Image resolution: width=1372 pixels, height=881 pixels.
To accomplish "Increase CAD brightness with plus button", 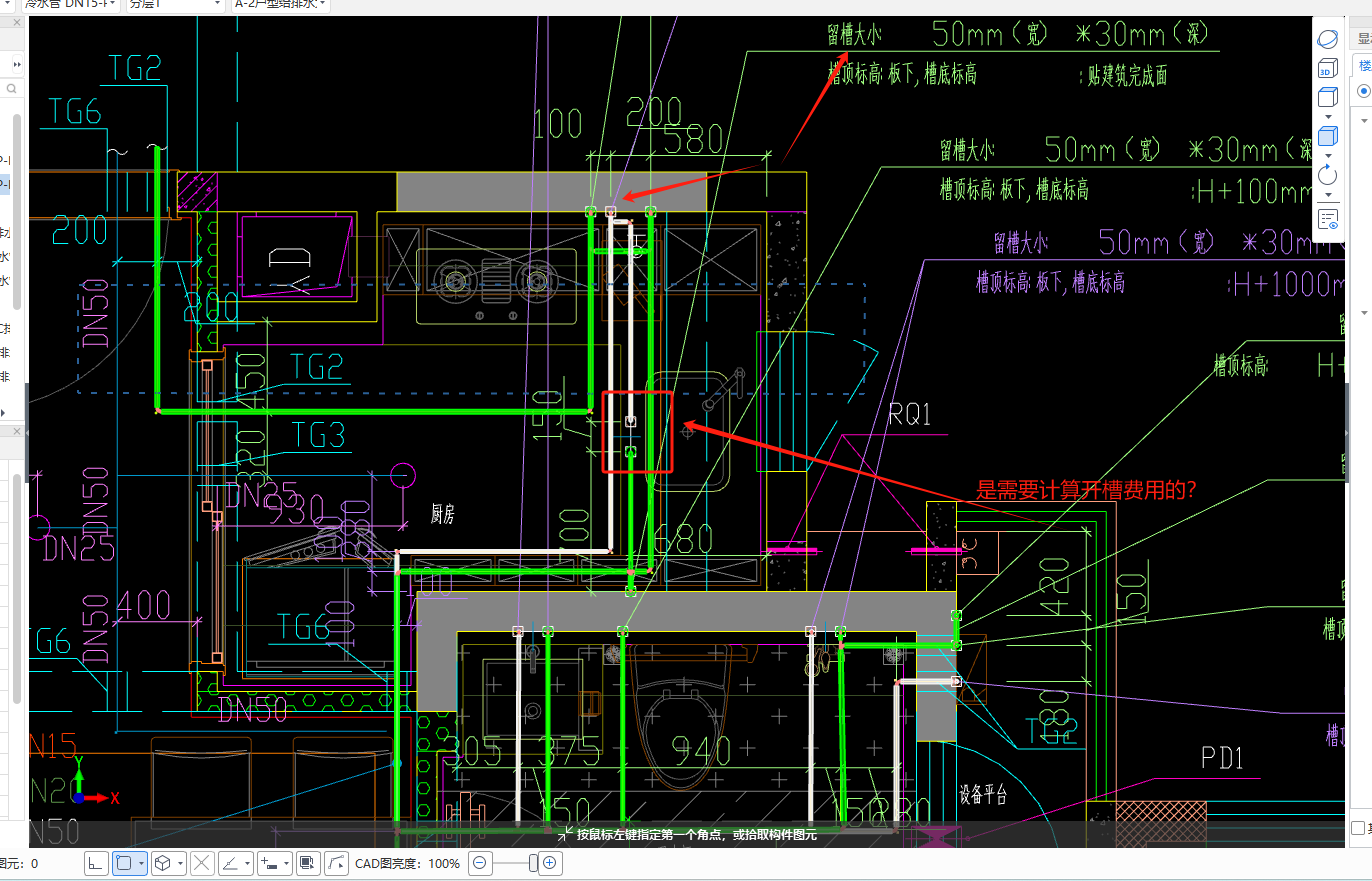I will [549, 862].
